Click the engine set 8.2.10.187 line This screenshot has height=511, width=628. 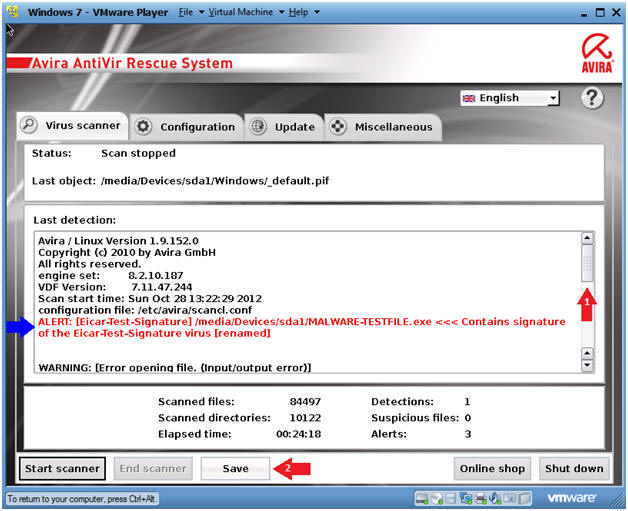[111, 276]
